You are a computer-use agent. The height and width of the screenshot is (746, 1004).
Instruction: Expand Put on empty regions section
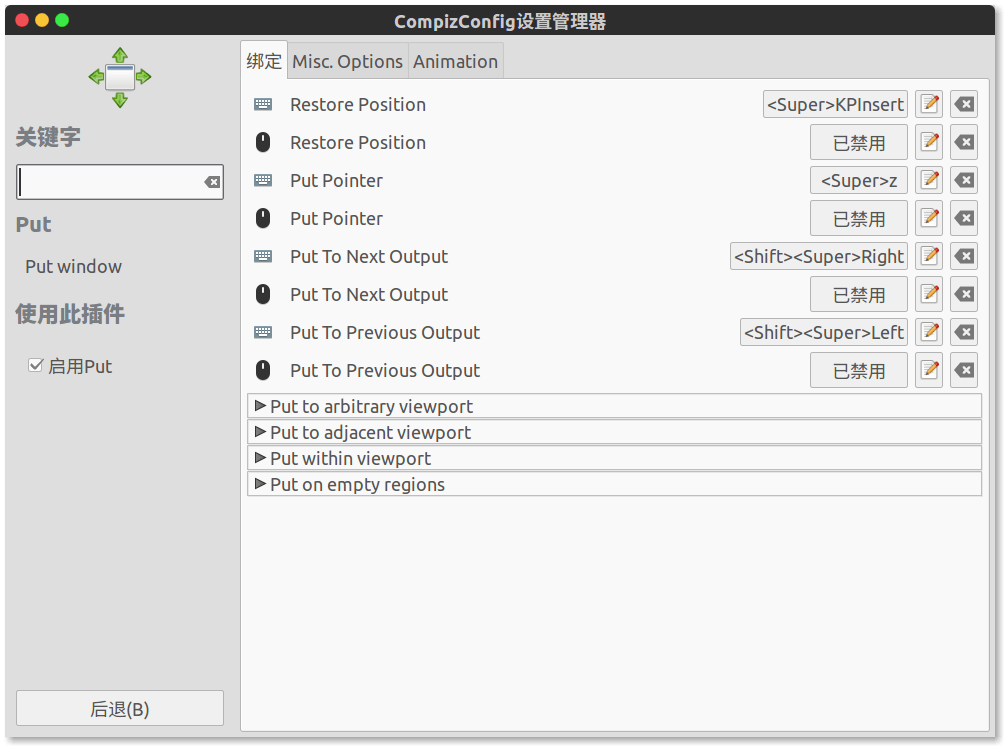(261, 484)
